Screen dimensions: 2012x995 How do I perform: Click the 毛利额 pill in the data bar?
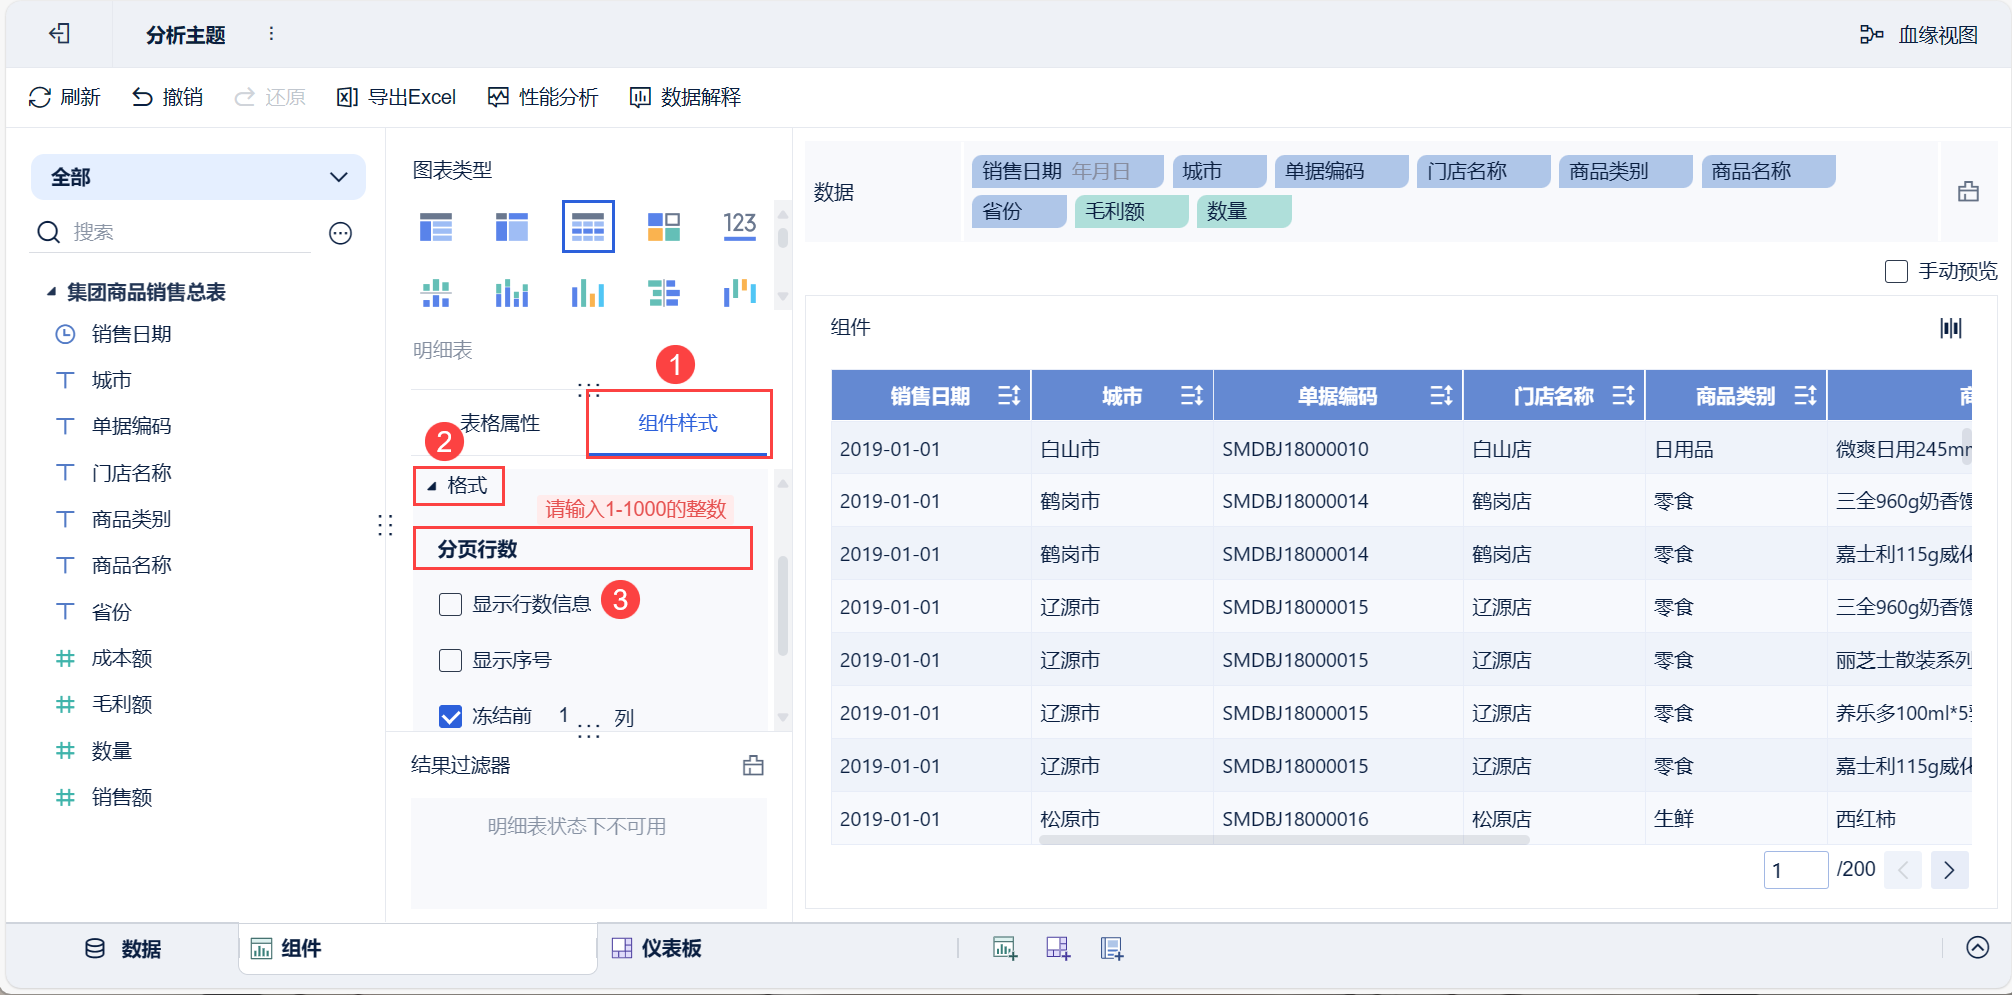[1131, 211]
